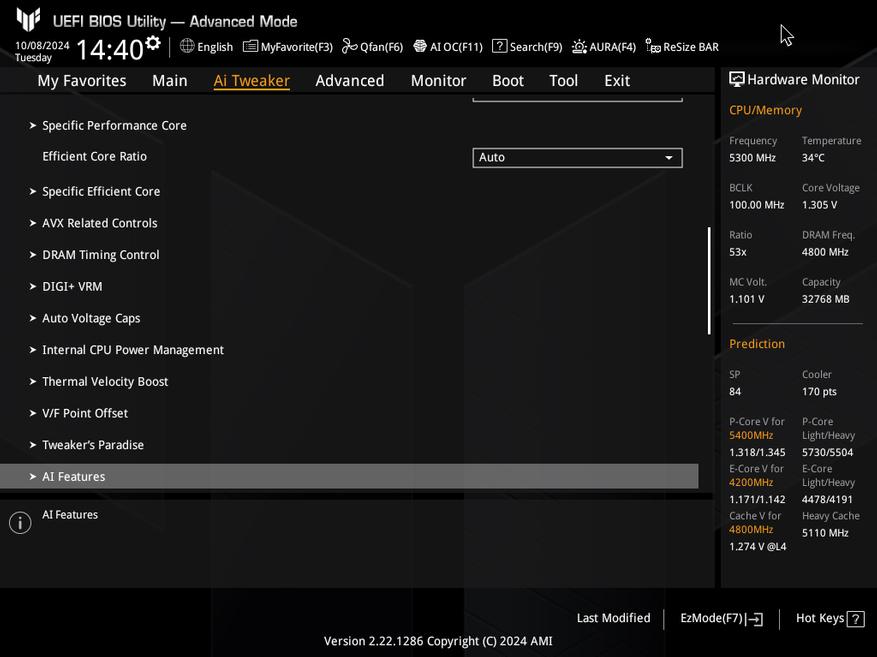This screenshot has width=877, height=657.
Task: Click the 100.00 MHz BCLK value
Action: (756, 205)
